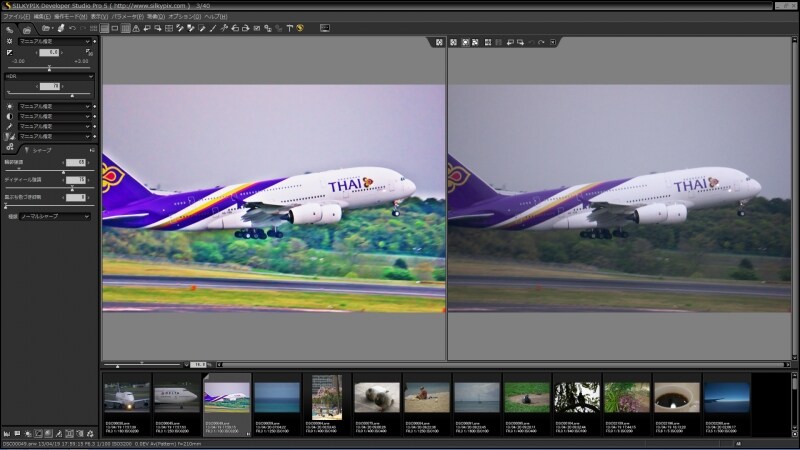Viewport: 800px width, 450px height.
Task: Expand the color マニュアル指定 dropdown
Action: point(54,126)
